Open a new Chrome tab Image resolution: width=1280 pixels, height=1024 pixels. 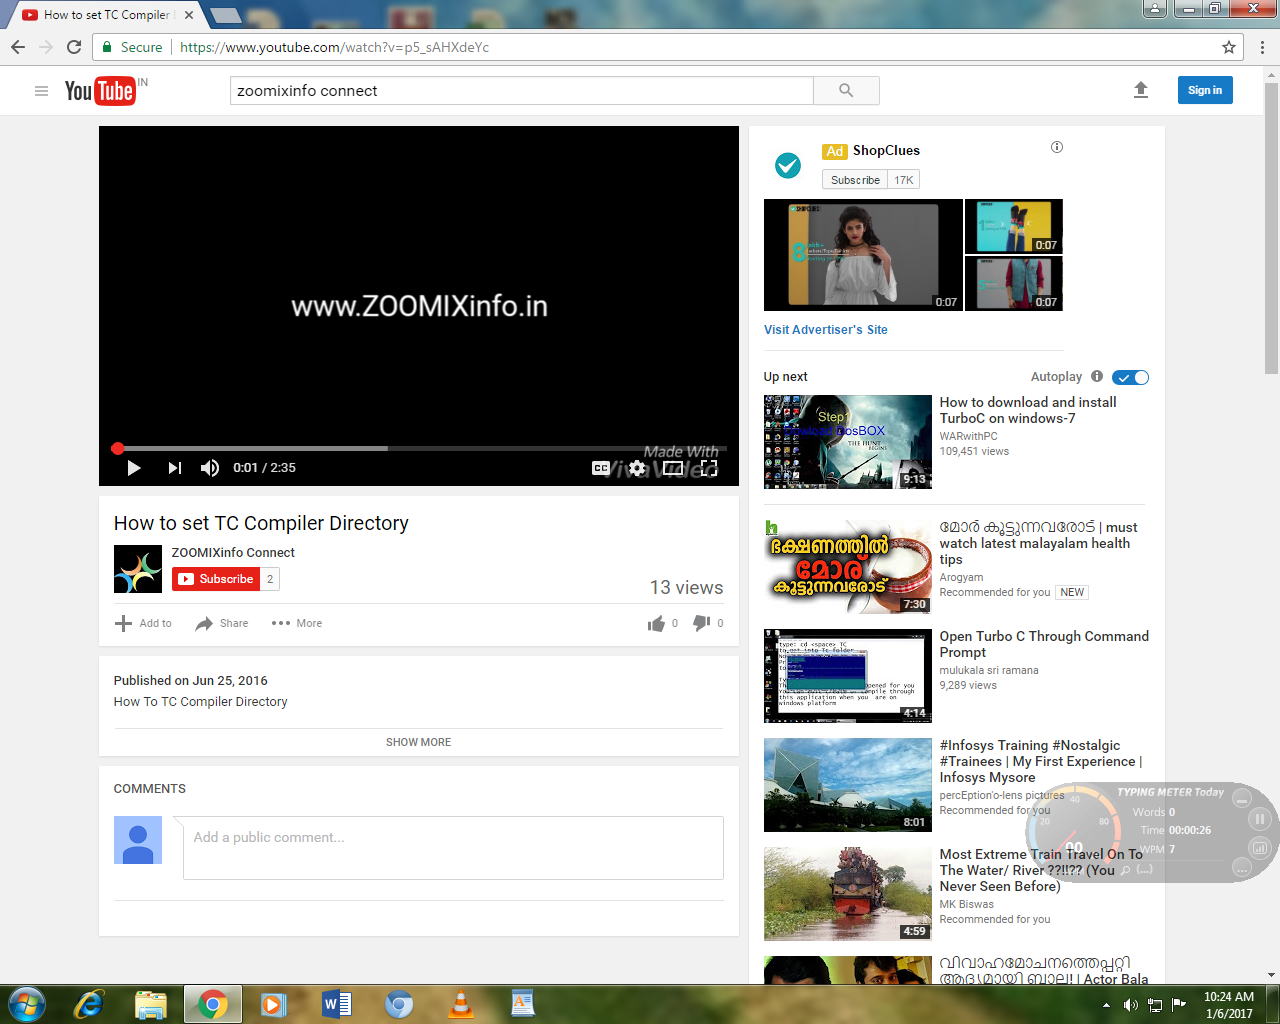click(226, 15)
